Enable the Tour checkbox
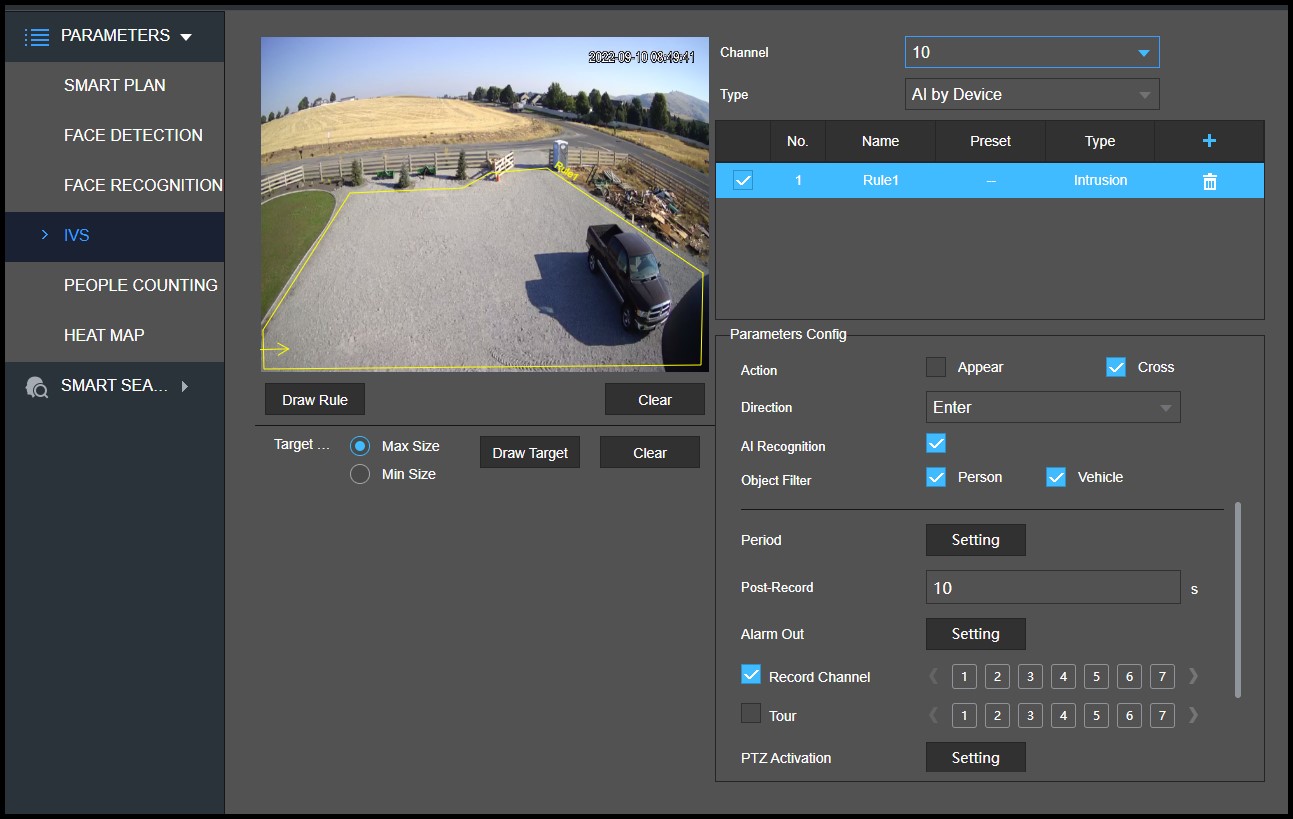Viewport: 1293px width, 819px height. (751, 714)
